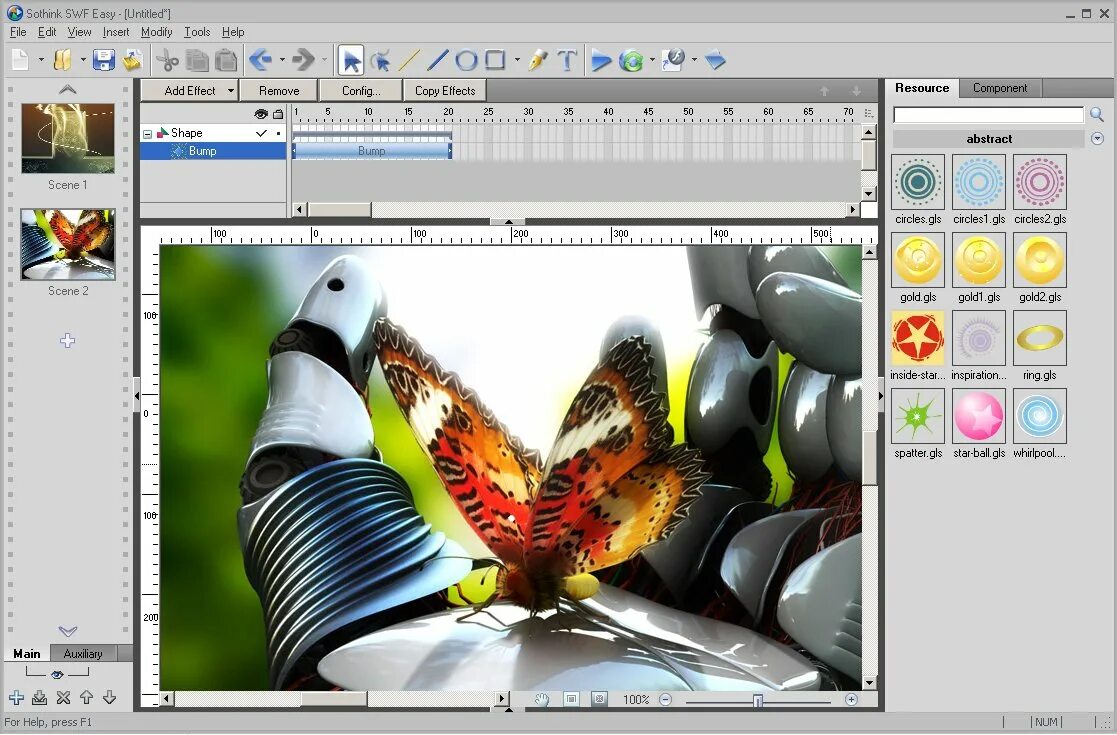Click the New document icon
The height and width of the screenshot is (735, 1117).
(21, 61)
